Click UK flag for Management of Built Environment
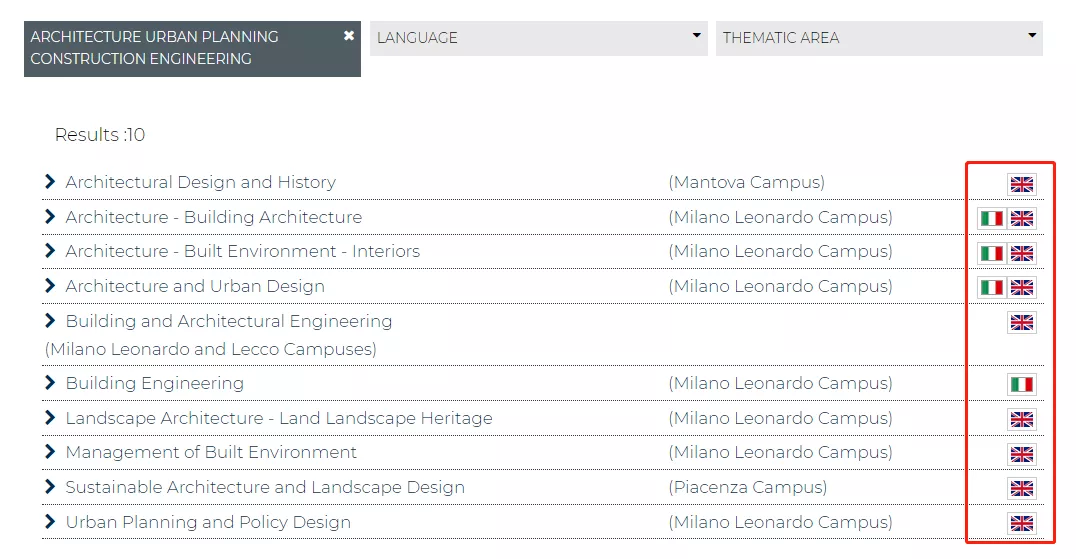This screenshot has width=1076, height=559. click(1021, 455)
